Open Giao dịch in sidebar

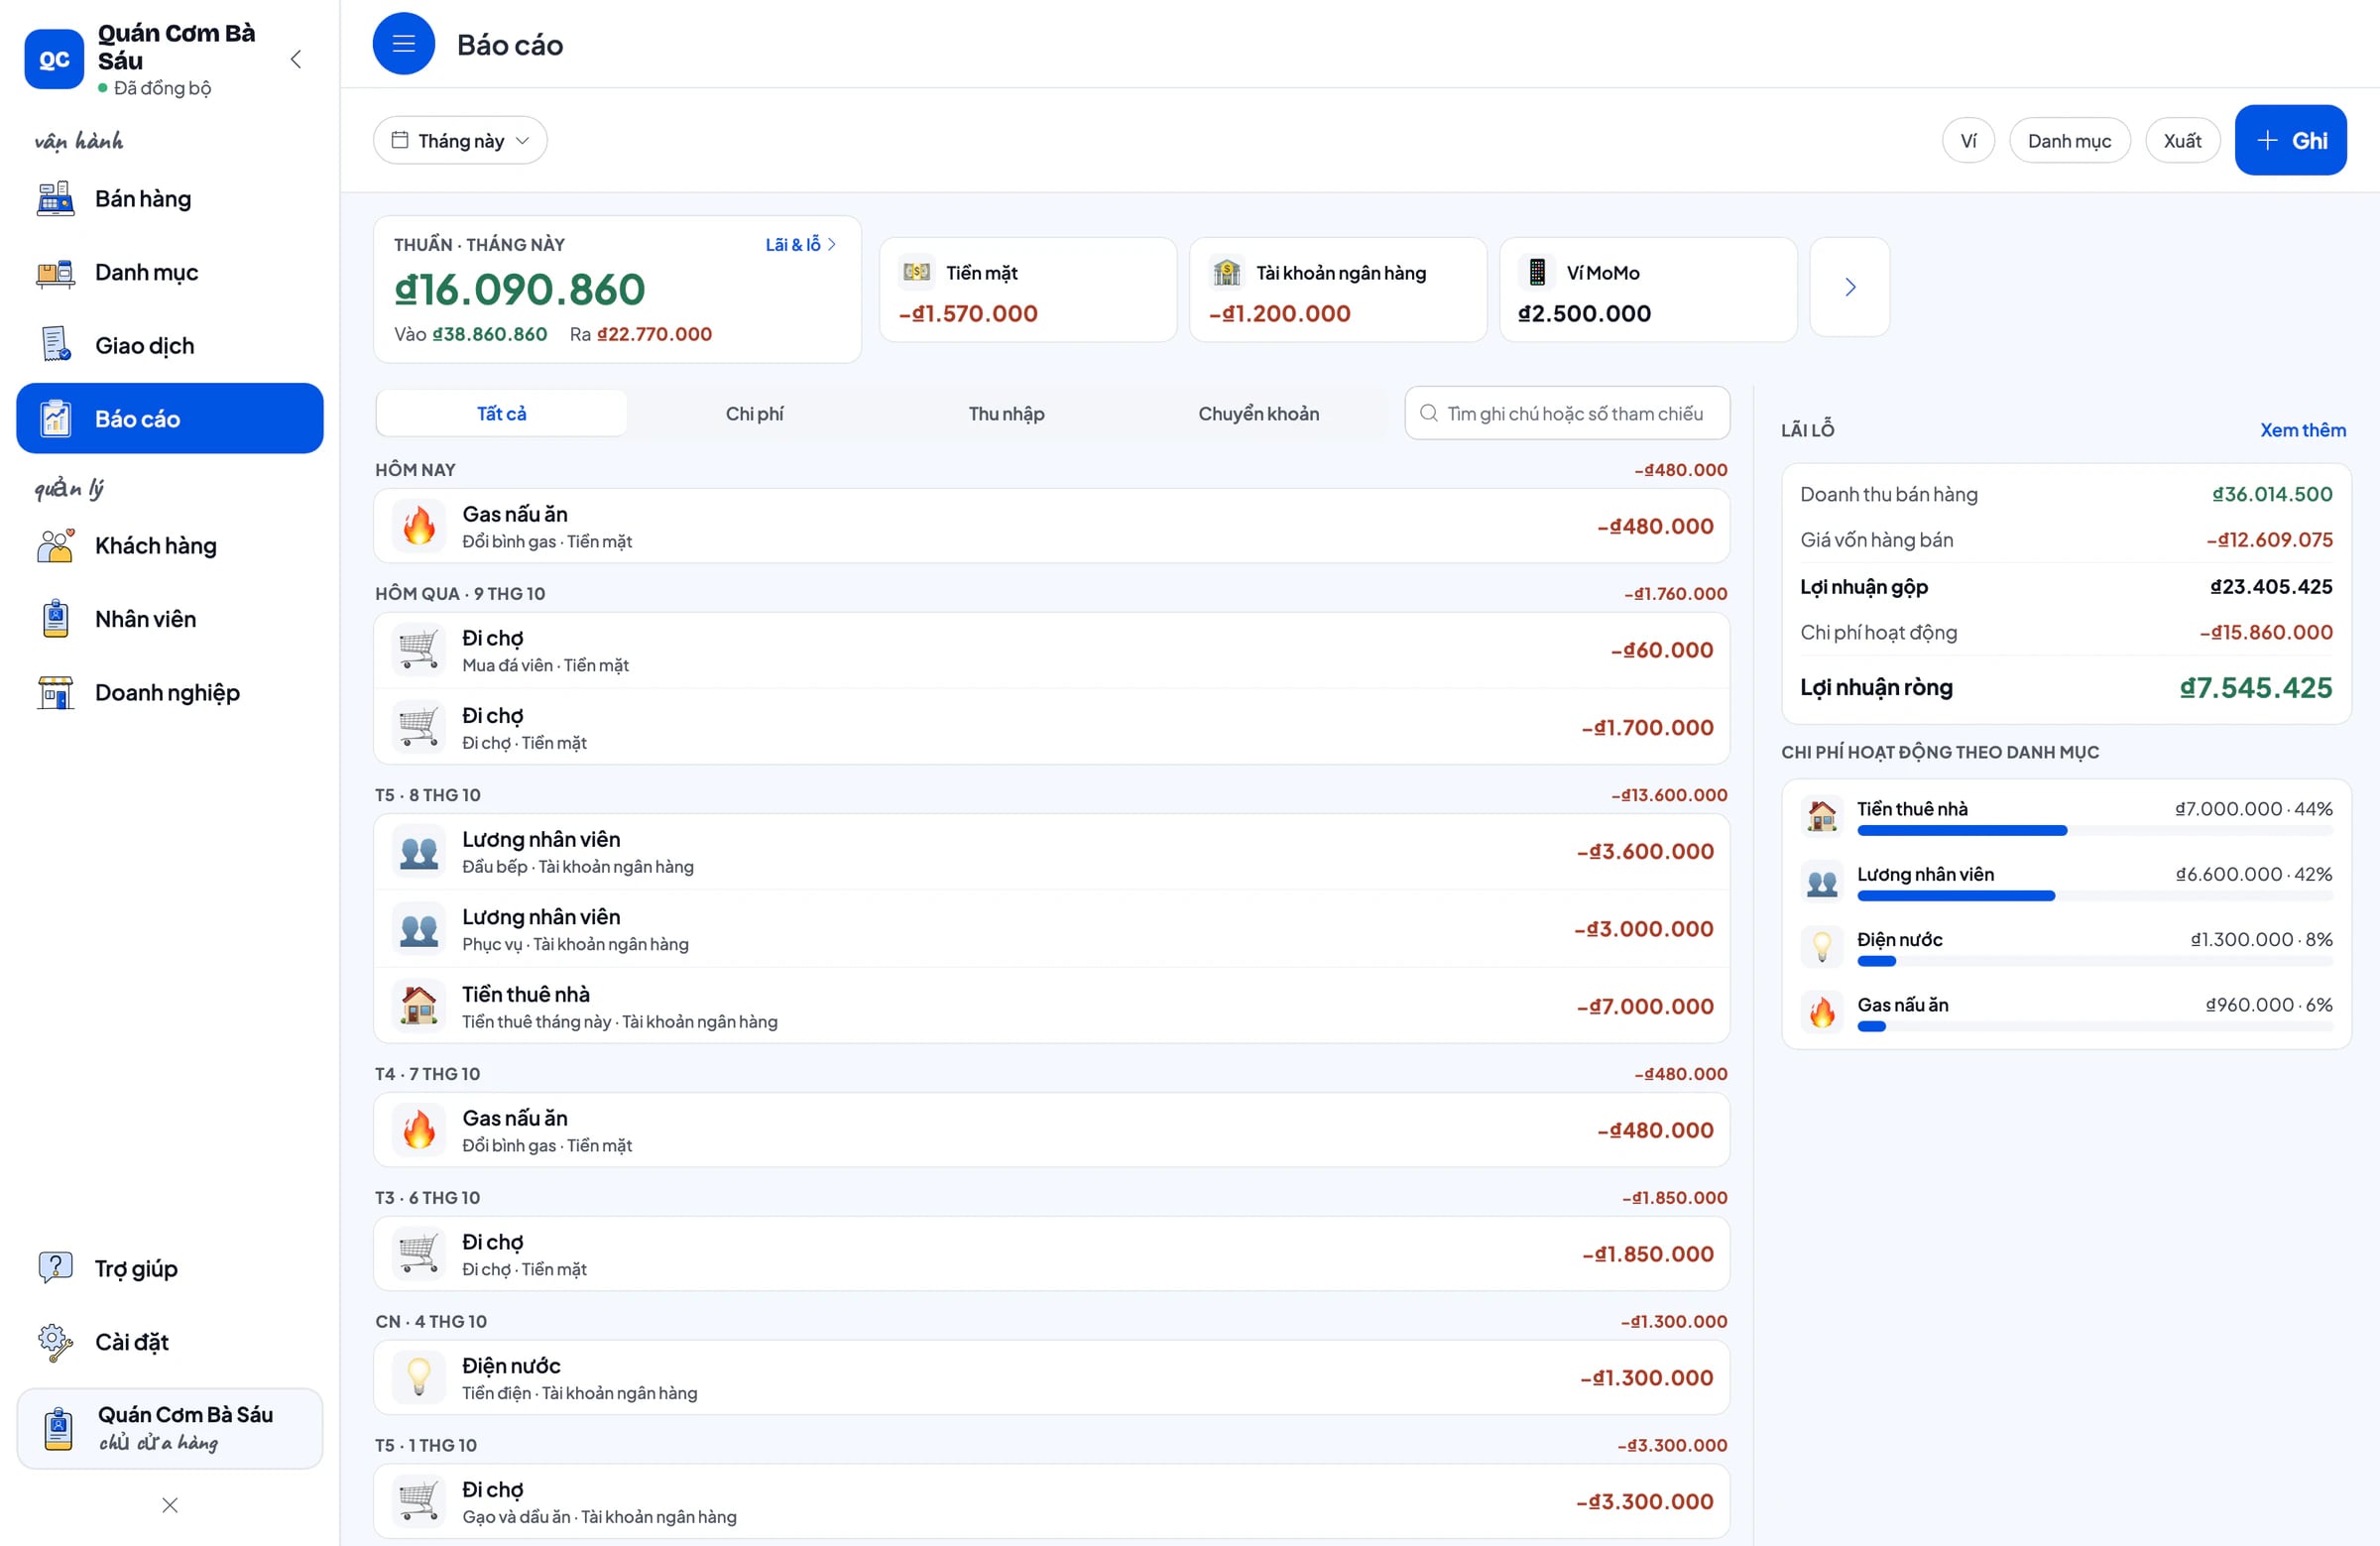click(x=170, y=346)
